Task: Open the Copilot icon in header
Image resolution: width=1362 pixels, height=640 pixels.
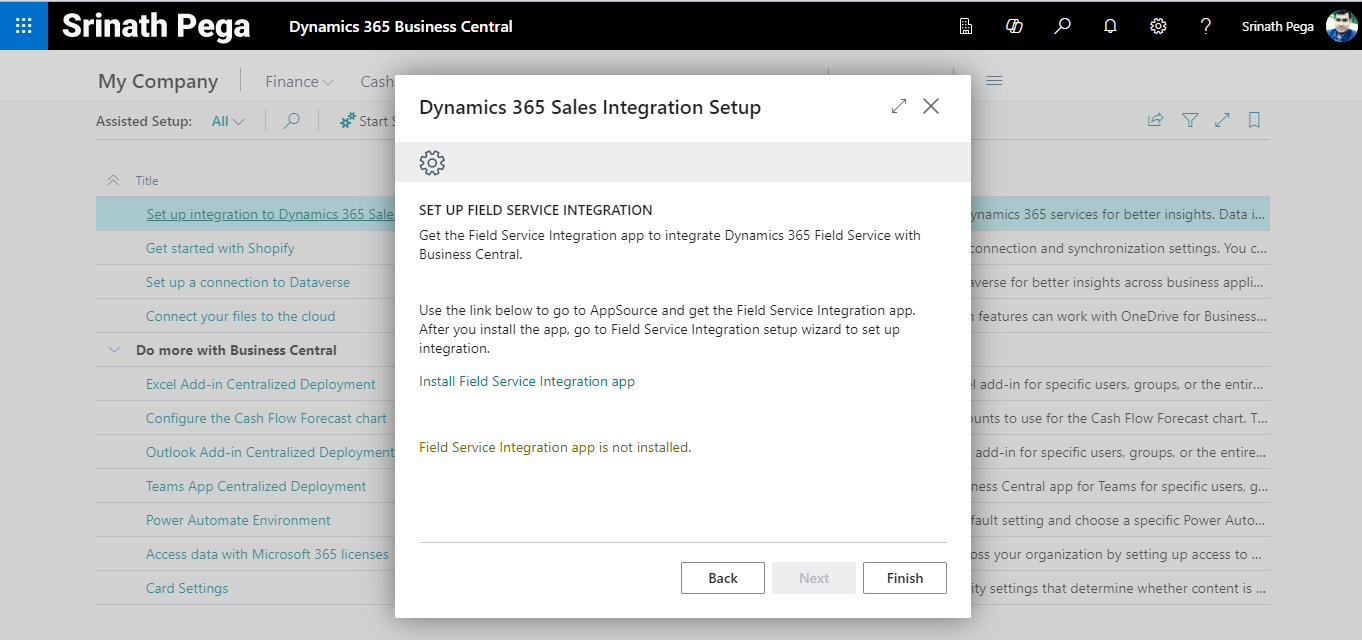Action: pos(1014,27)
